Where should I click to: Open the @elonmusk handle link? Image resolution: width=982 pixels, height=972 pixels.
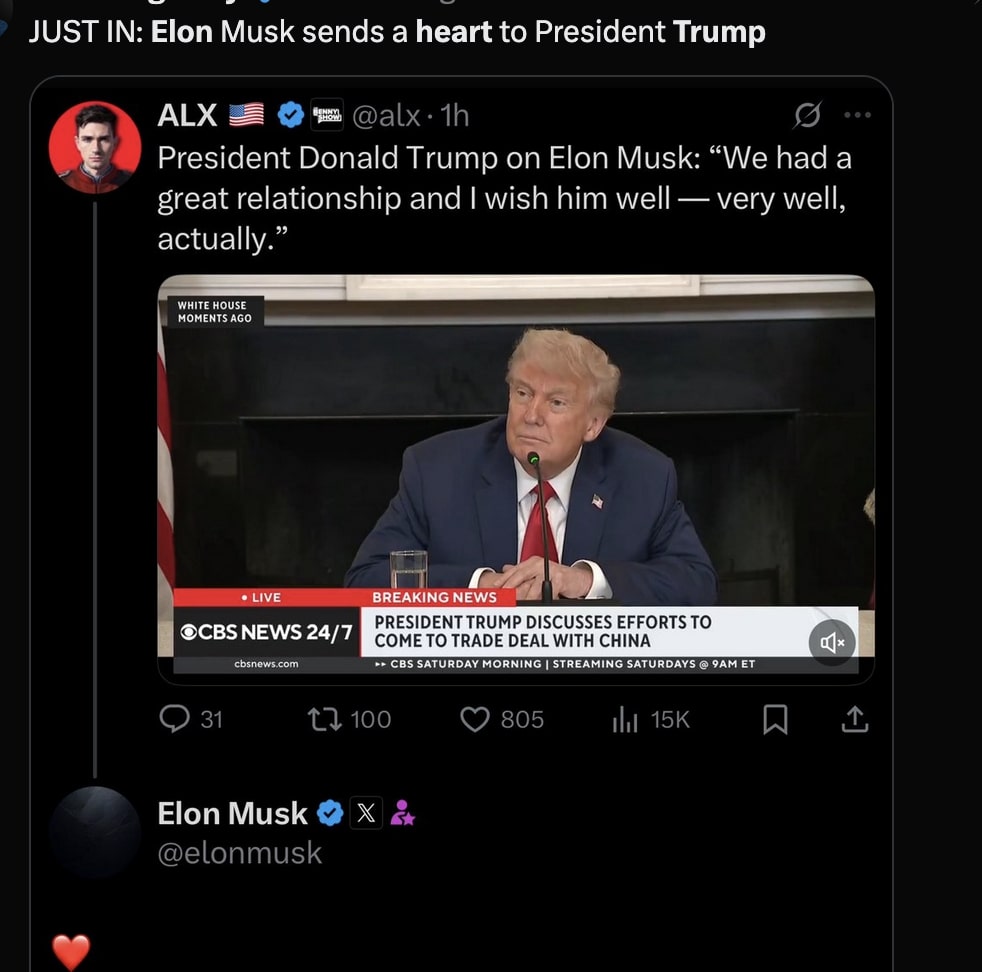tap(240, 853)
